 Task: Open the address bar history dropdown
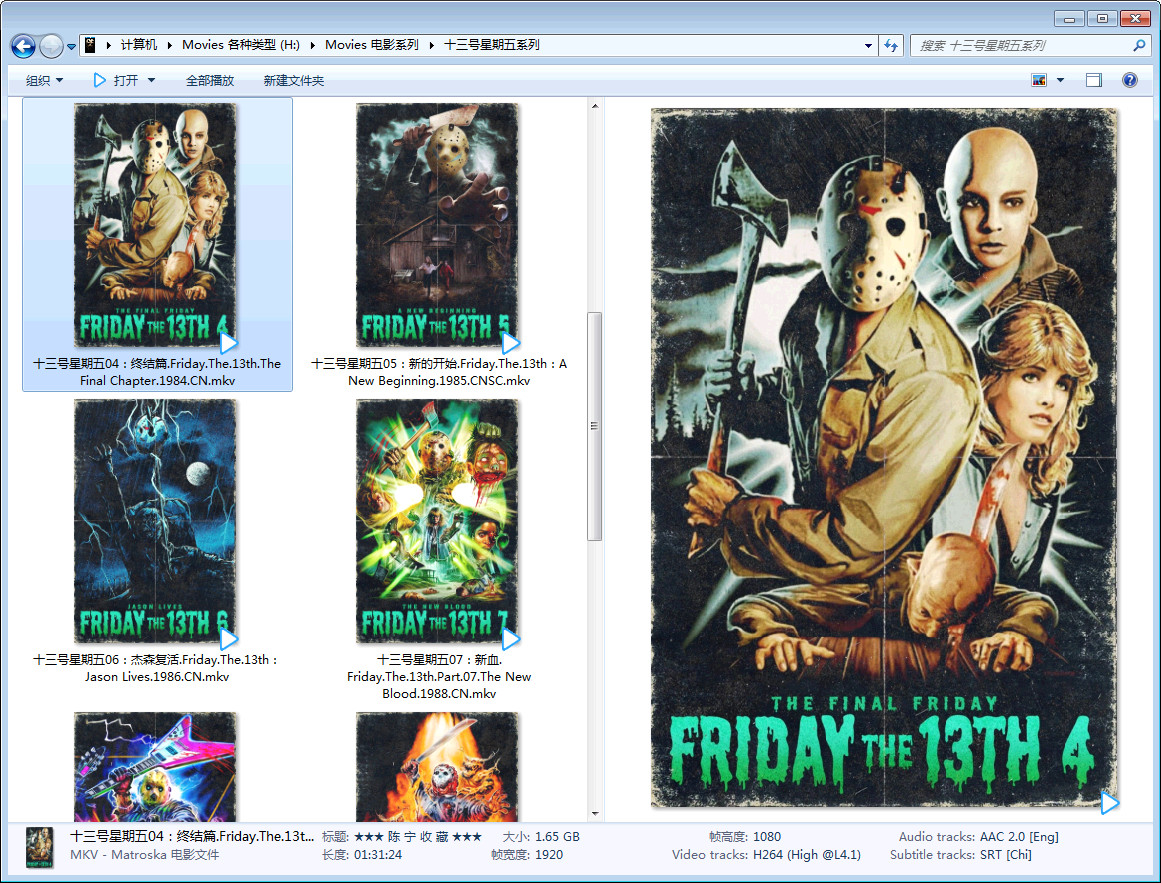pos(868,45)
